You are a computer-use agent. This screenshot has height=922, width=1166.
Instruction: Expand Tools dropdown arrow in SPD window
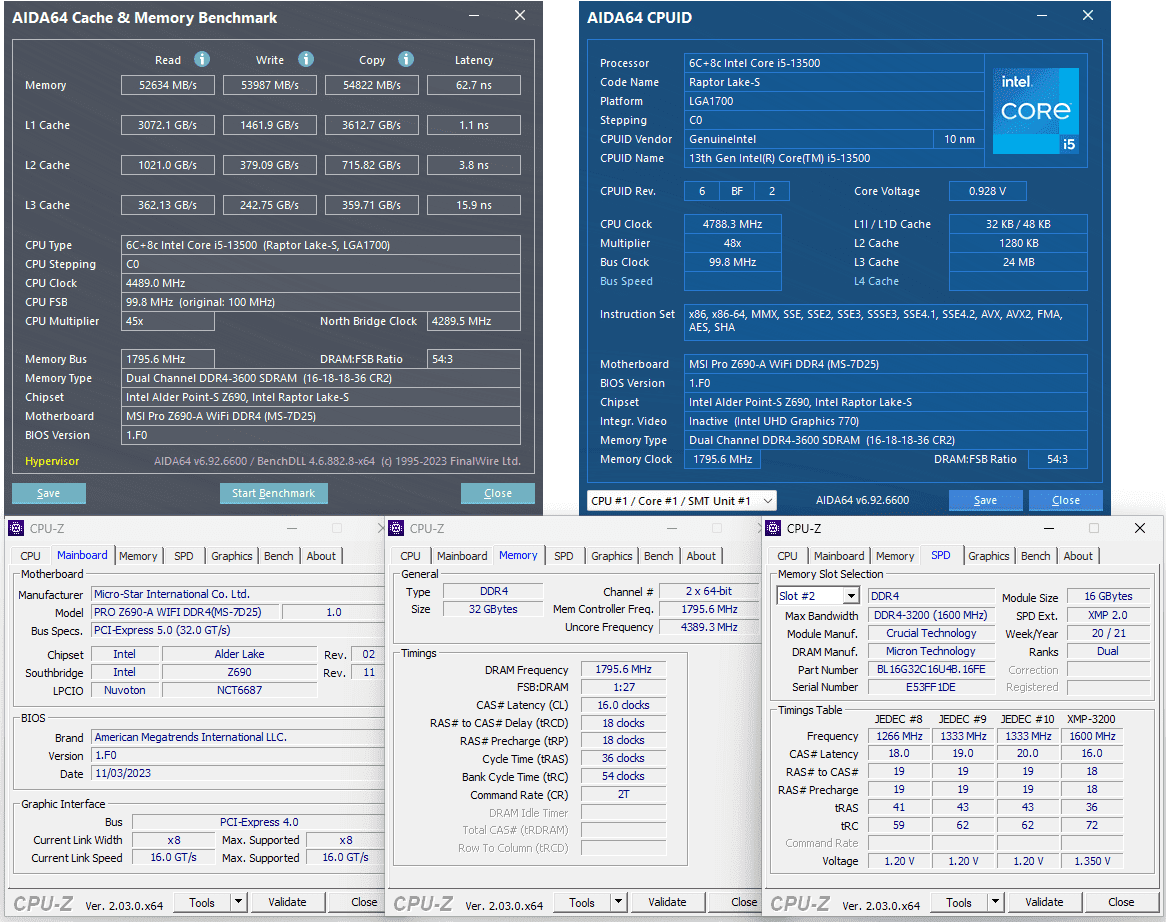(994, 902)
